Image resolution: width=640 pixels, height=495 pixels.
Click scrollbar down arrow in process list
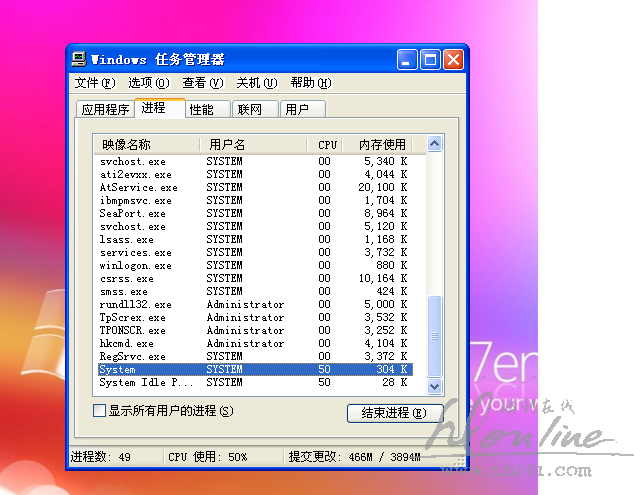point(434,385)
